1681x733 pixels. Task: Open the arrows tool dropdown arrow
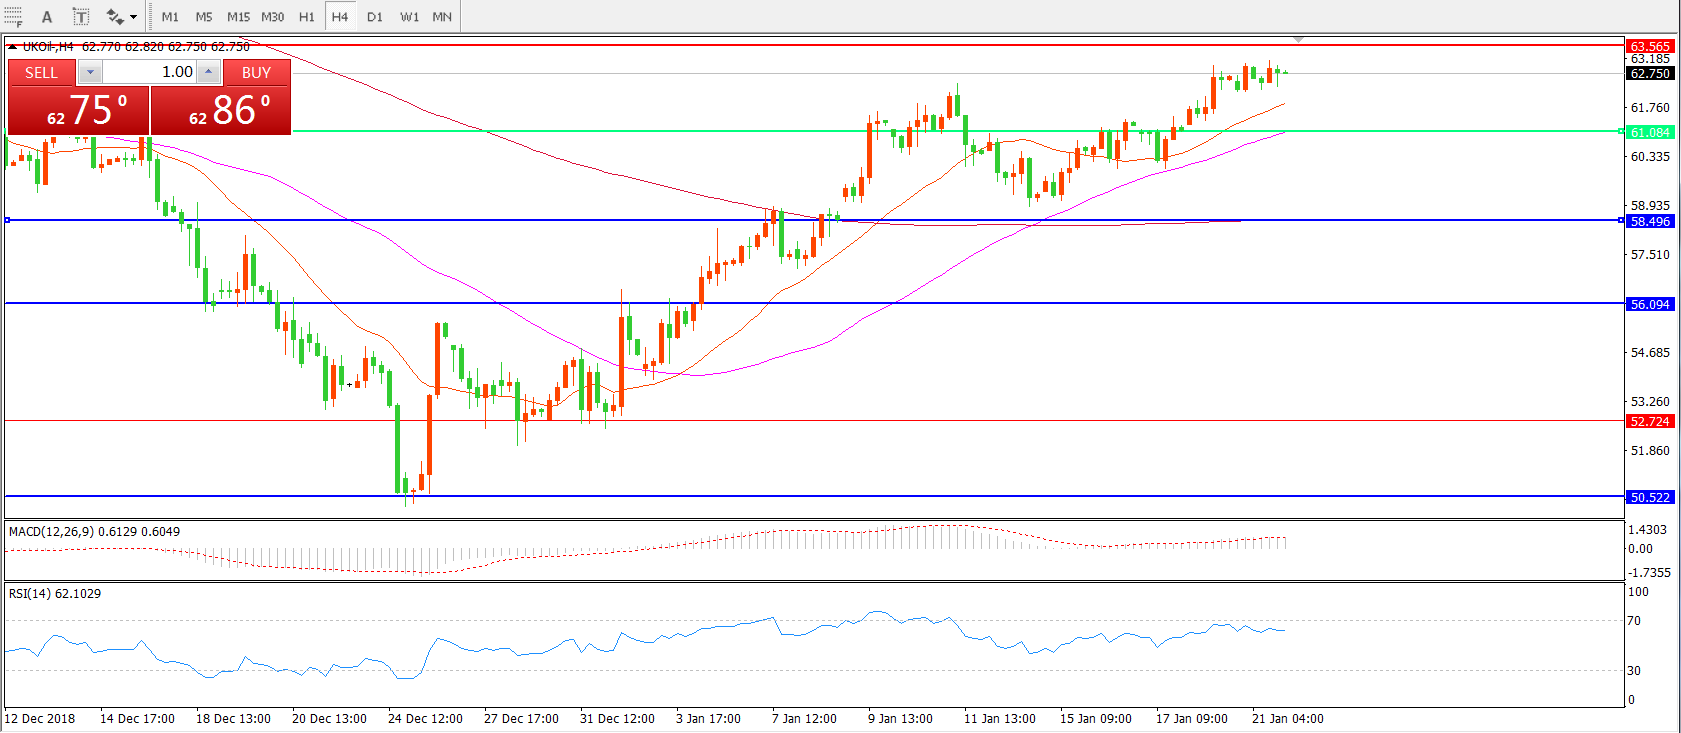(134, 17)
